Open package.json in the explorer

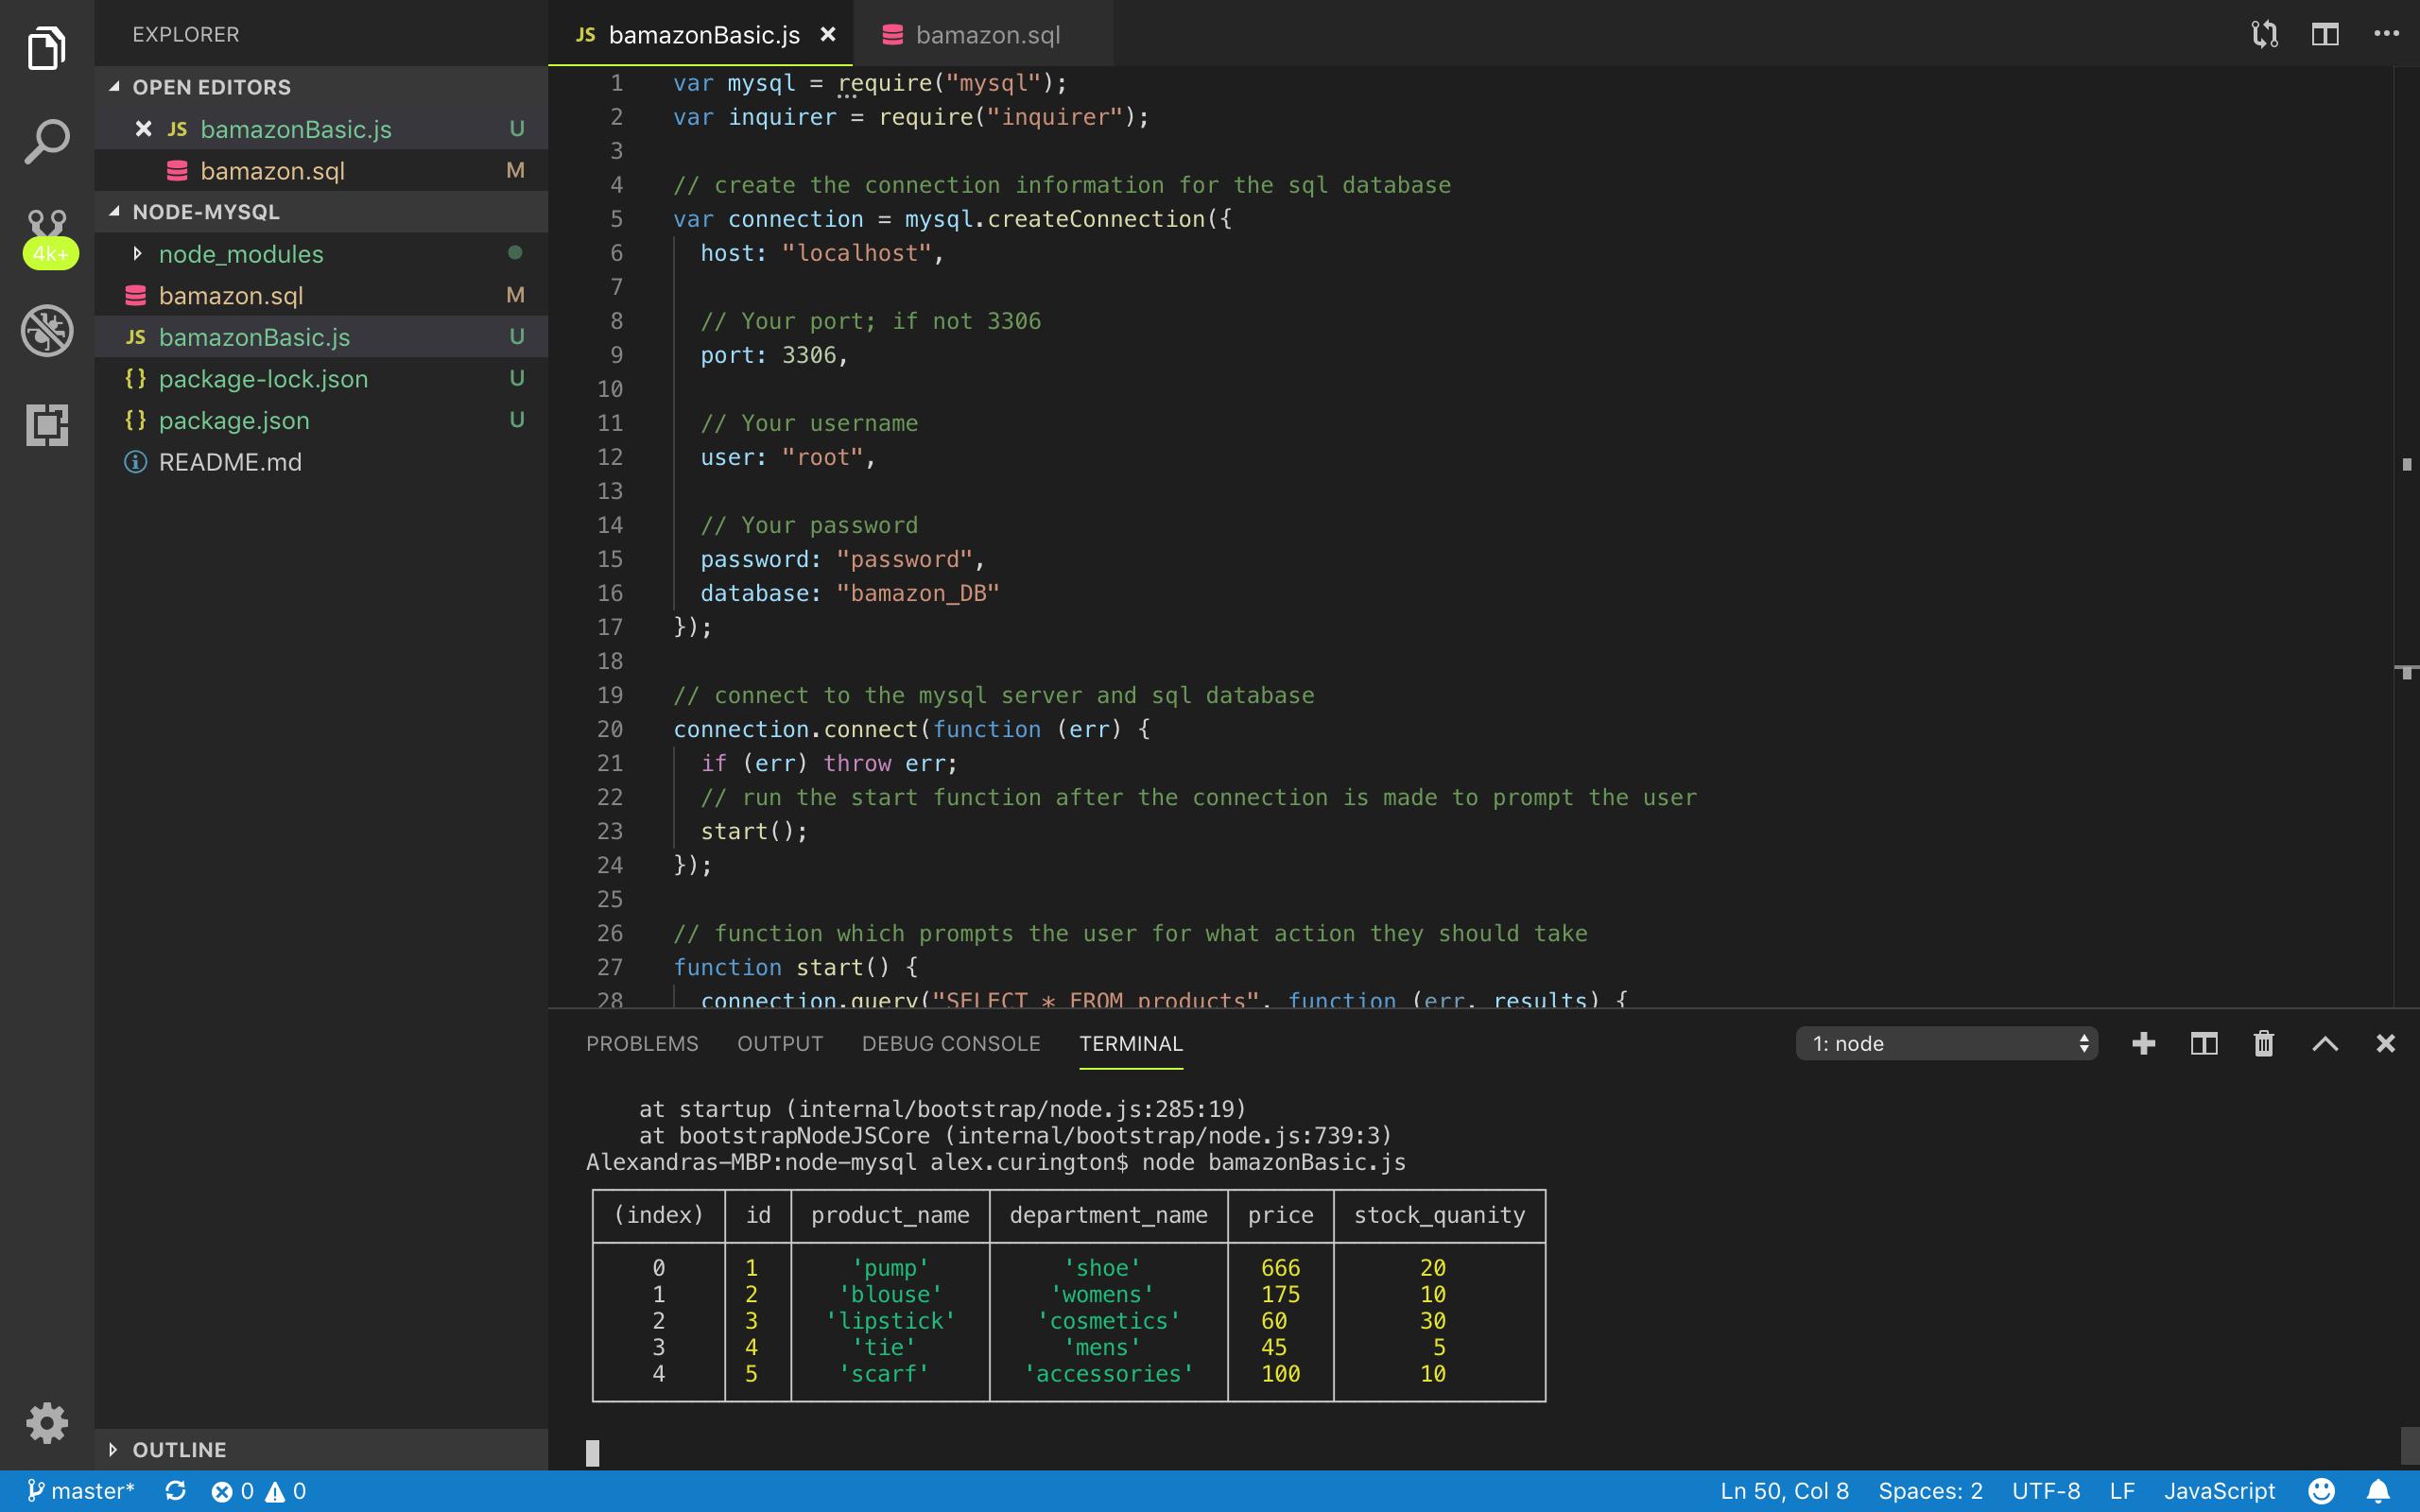pos(234,420)
